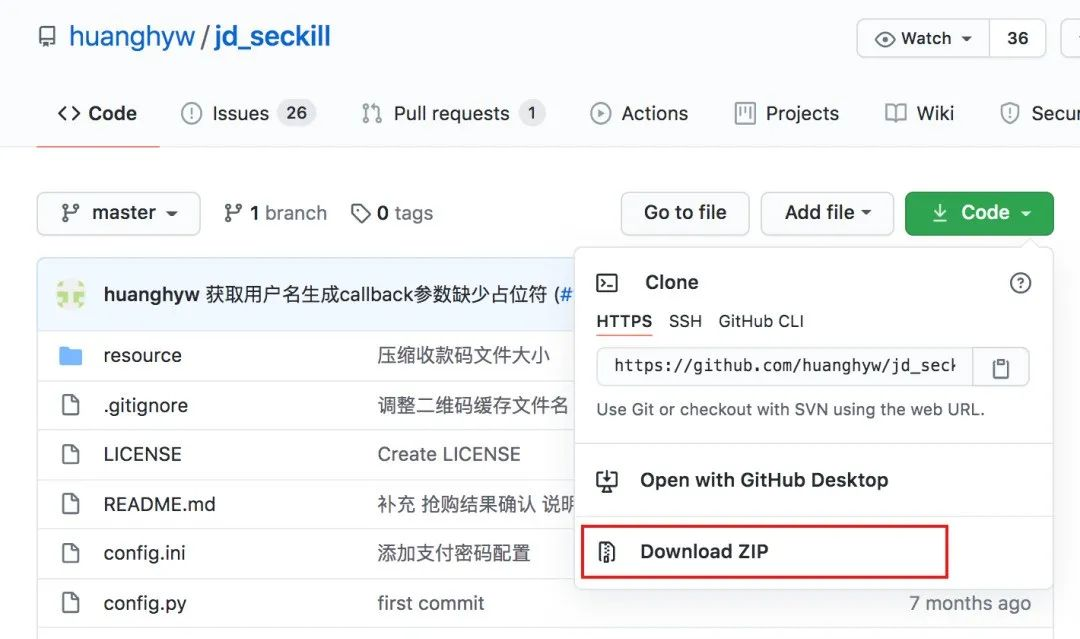
Task: Expand the master branch dropdown
Action: pyautogui.click(x=118, y=213)
